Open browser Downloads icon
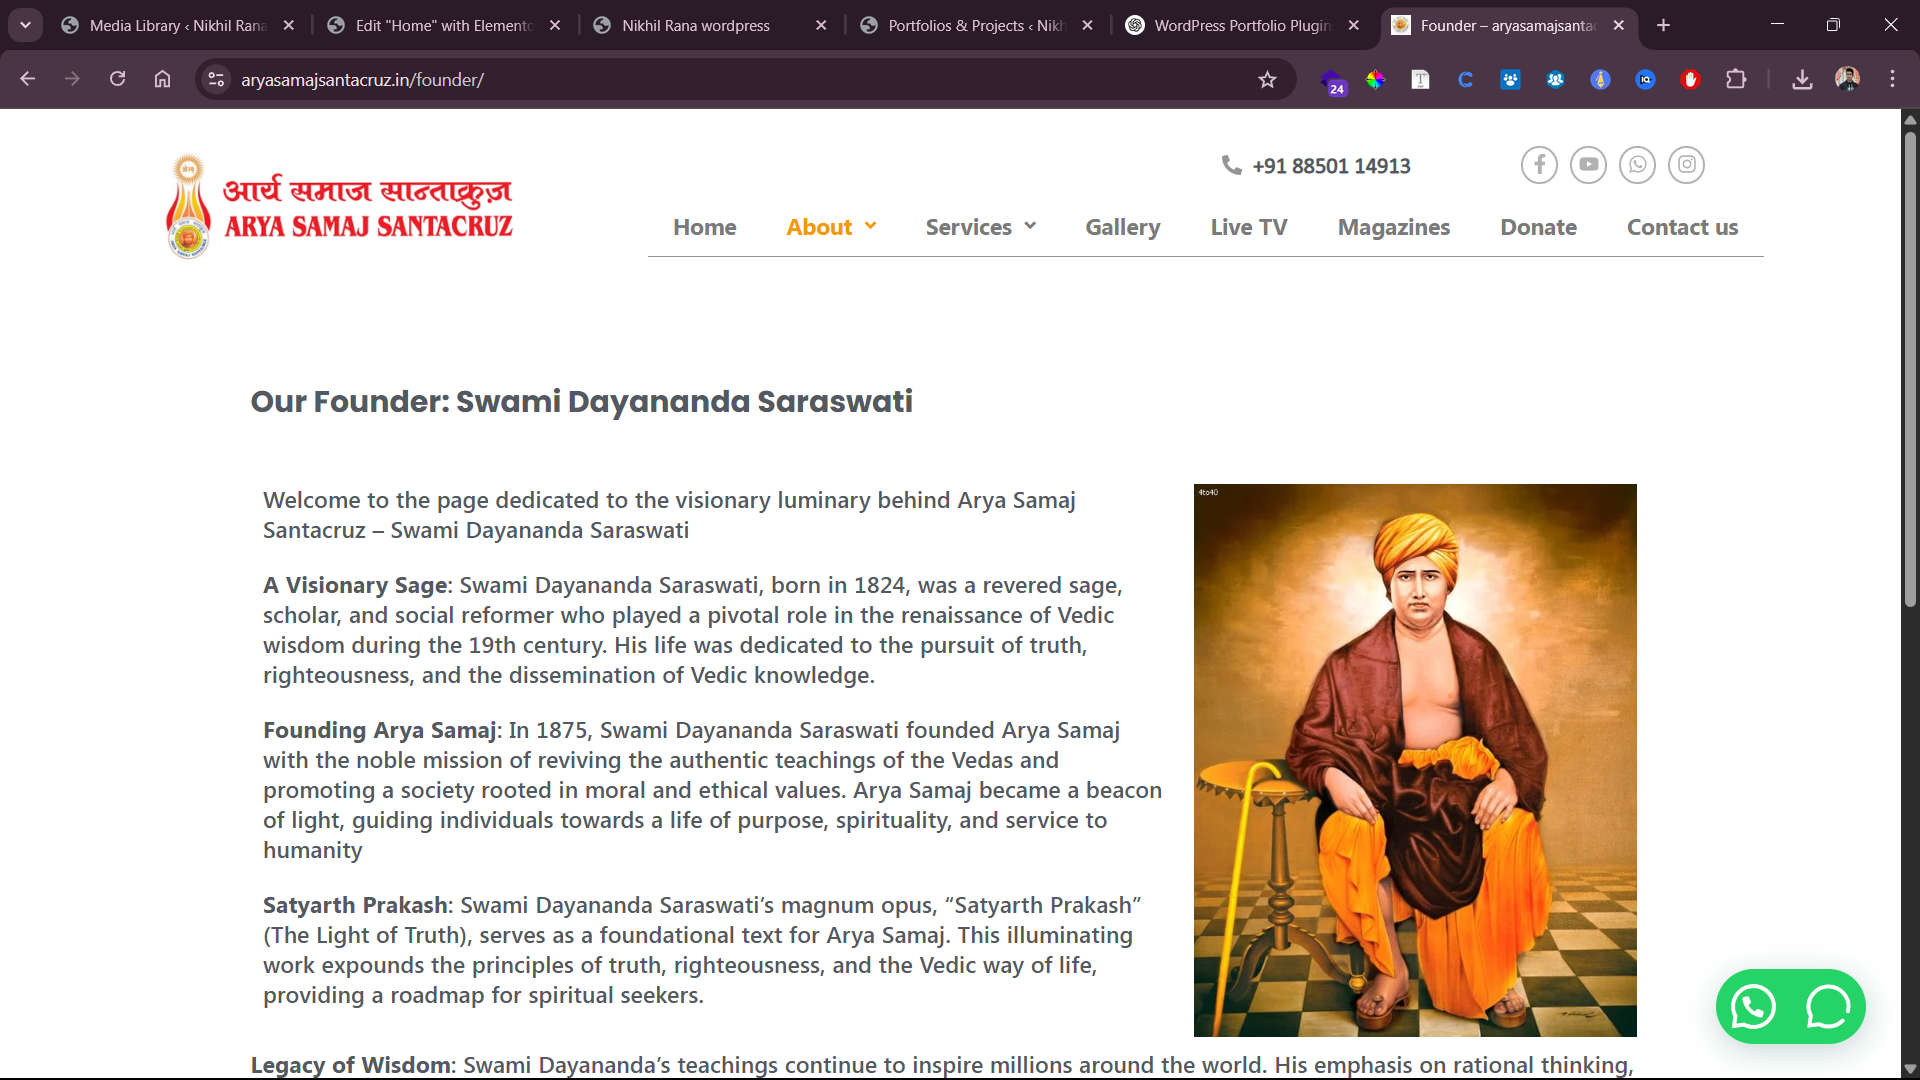 tap(1802, 80)
